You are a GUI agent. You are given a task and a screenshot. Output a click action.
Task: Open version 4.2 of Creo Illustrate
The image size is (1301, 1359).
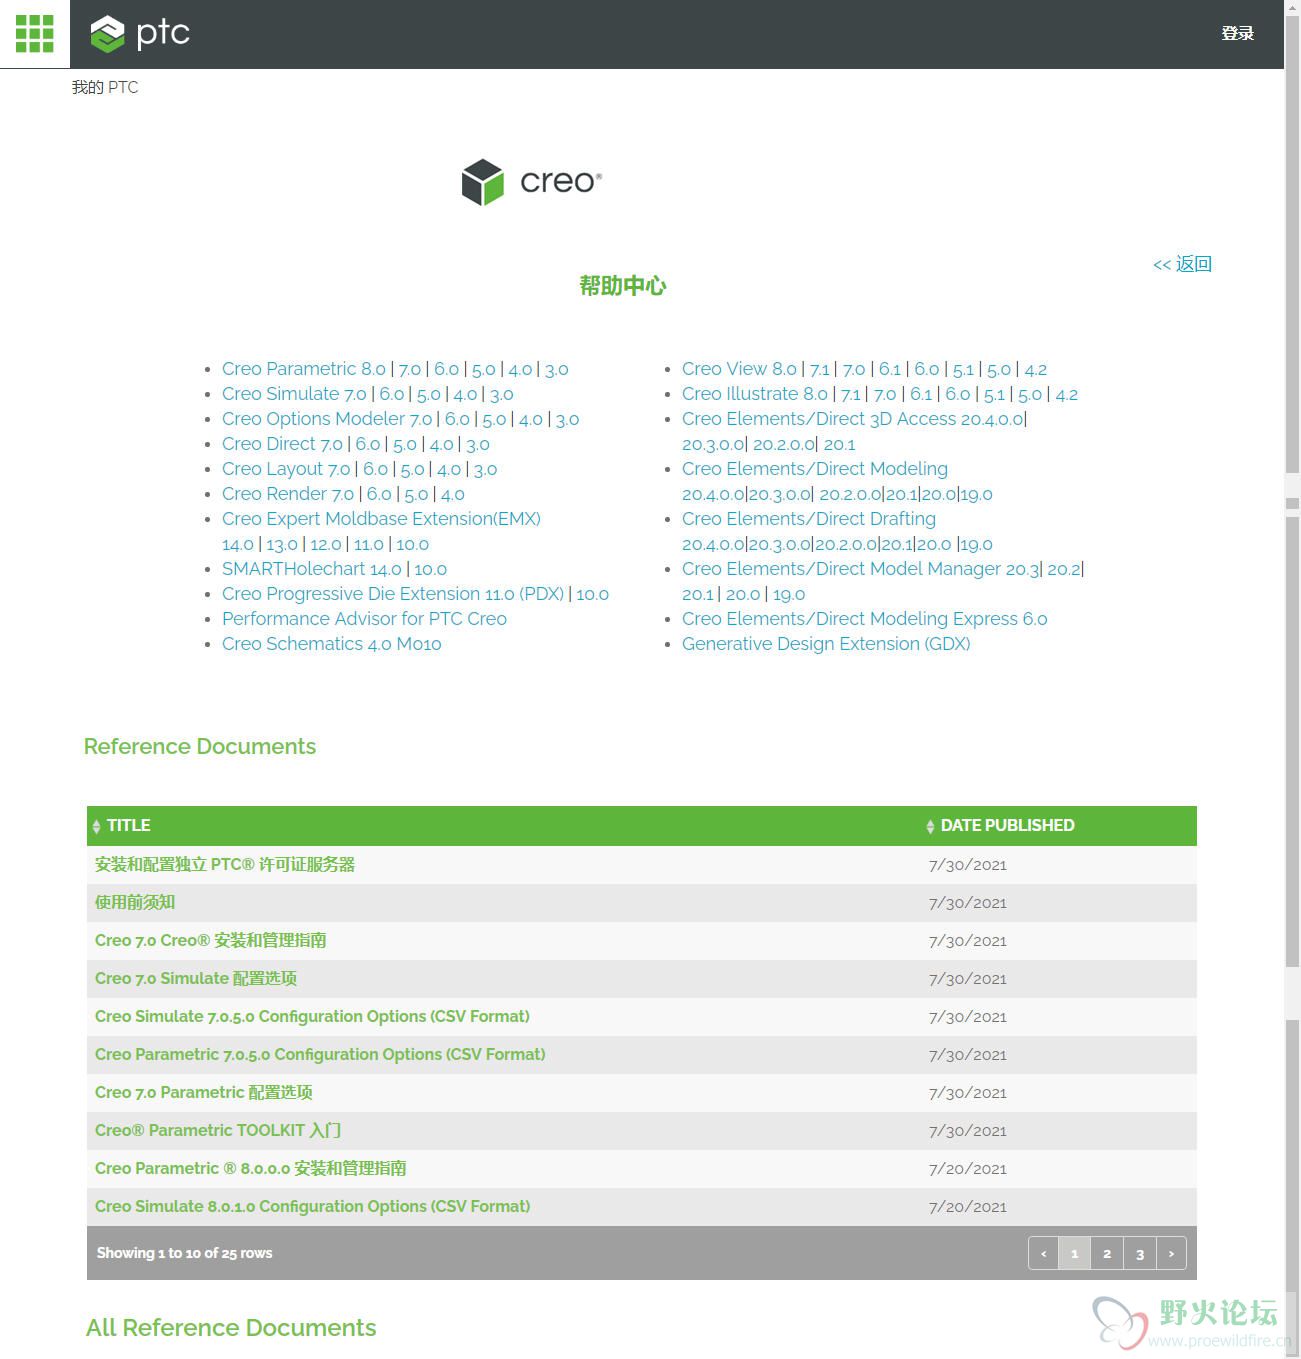[1067, 394]
